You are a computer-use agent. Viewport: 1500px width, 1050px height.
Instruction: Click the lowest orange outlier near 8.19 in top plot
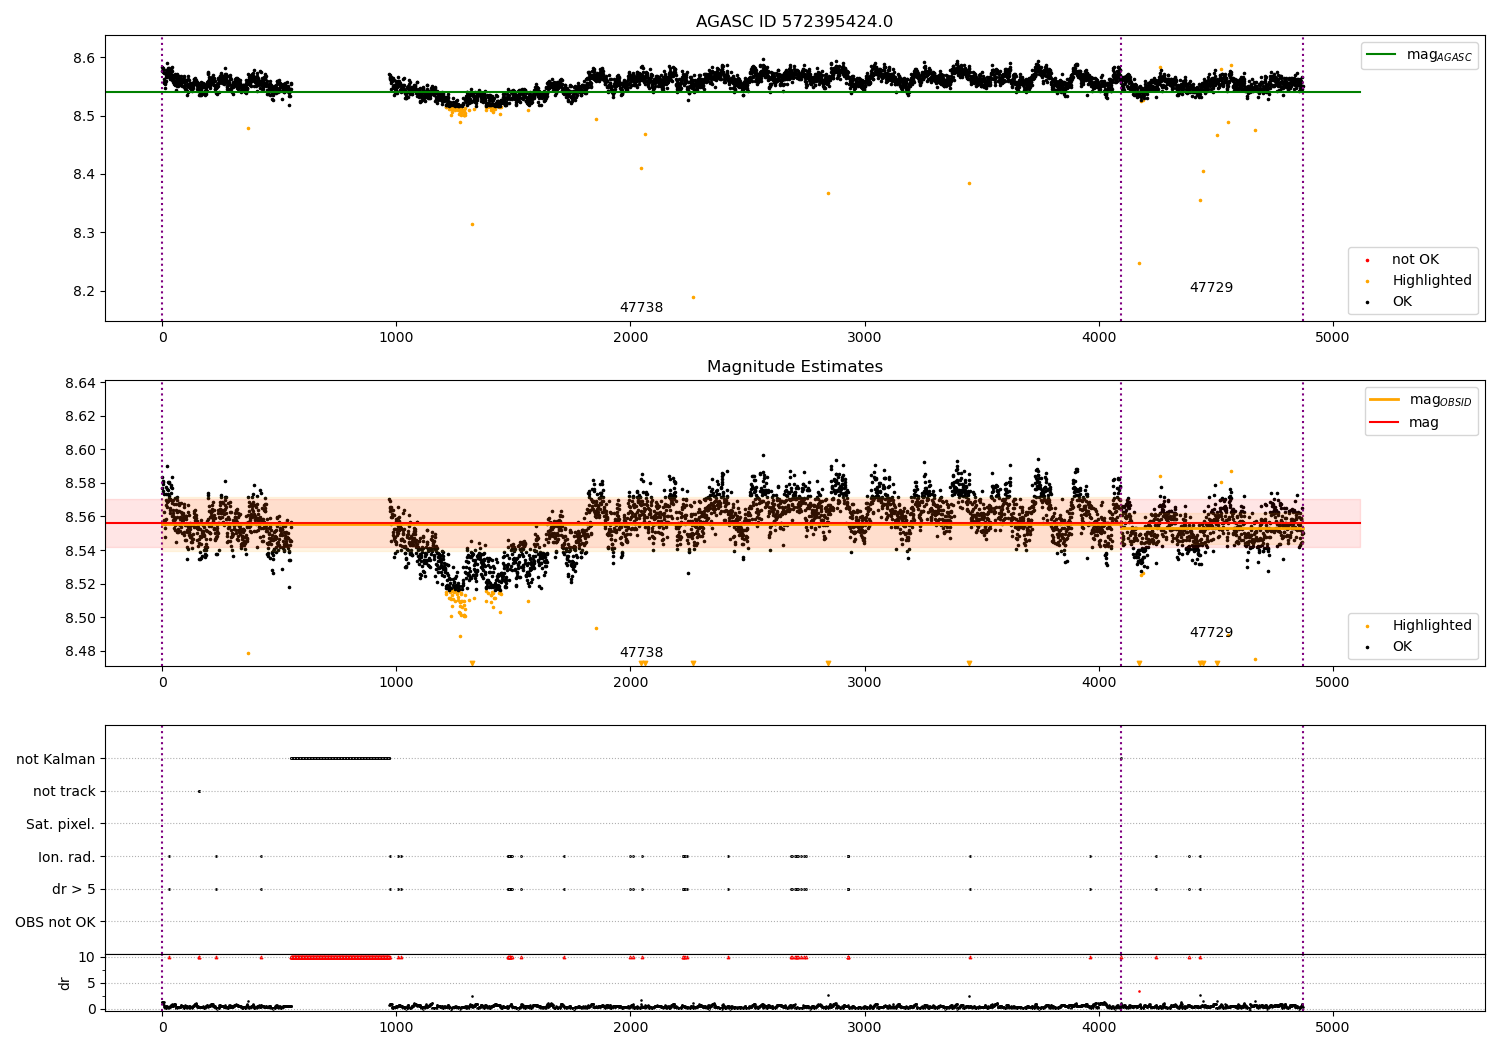(693, 297)
